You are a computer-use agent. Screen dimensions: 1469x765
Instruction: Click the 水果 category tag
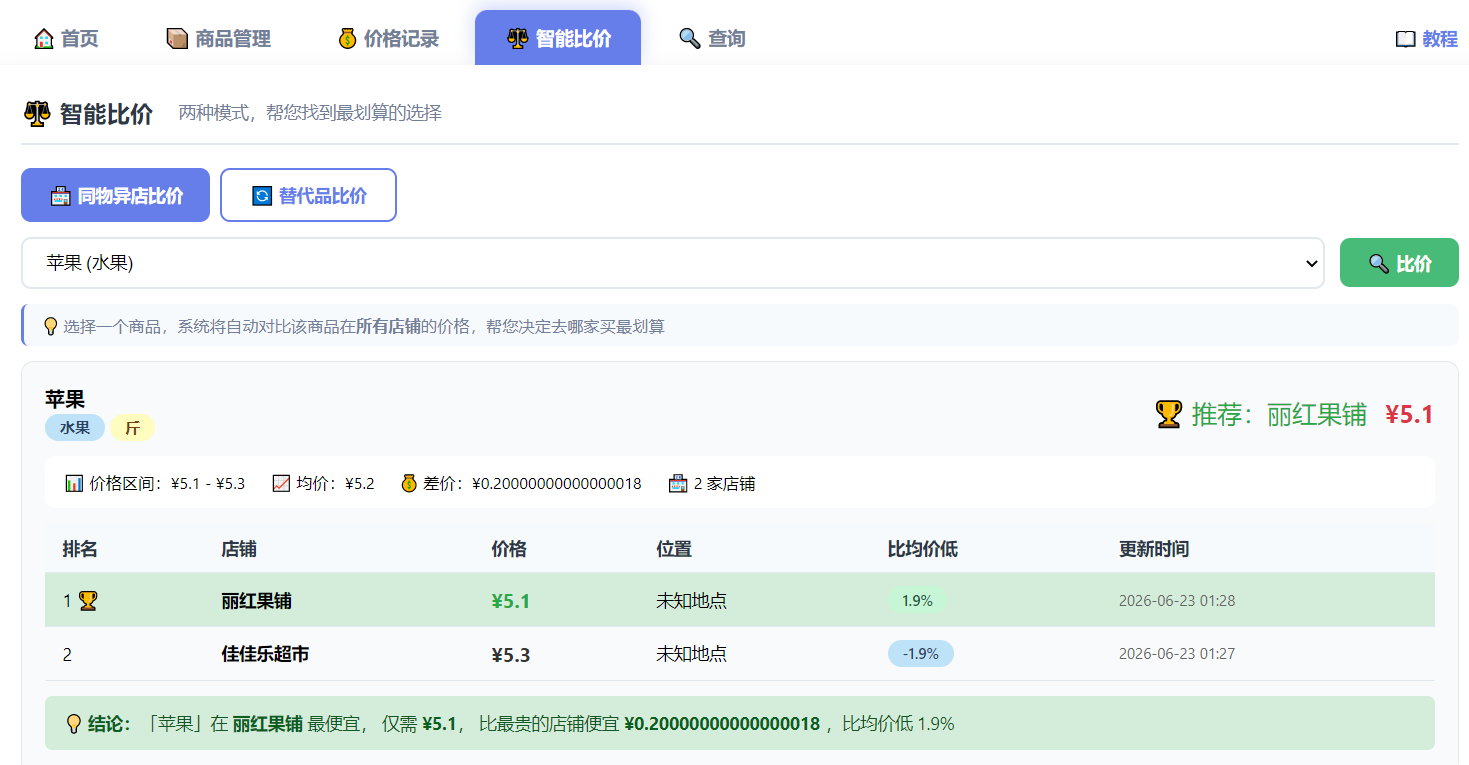pos(75,428)
